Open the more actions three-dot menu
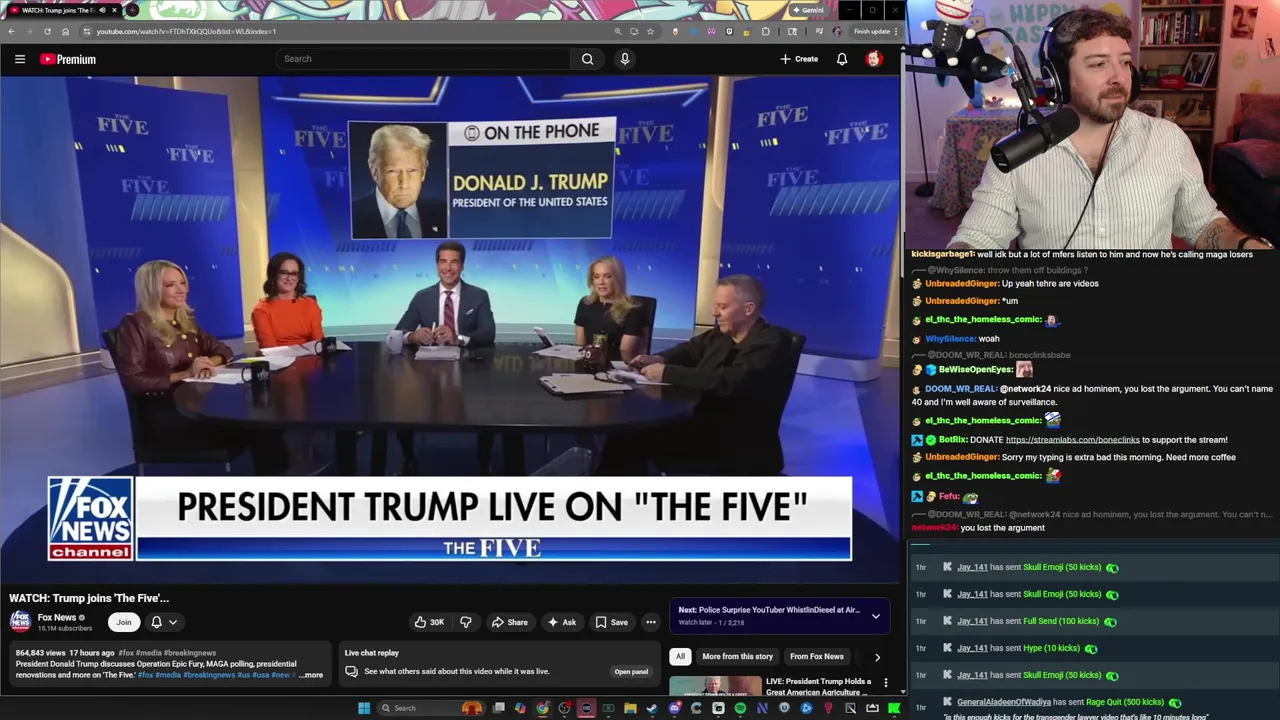1280x720 pixels. [651, 622]
